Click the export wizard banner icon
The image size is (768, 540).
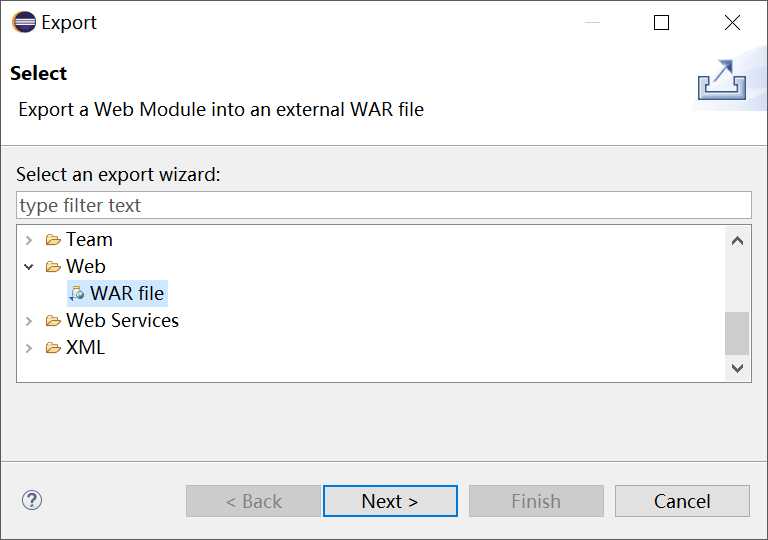coord(722,80)
